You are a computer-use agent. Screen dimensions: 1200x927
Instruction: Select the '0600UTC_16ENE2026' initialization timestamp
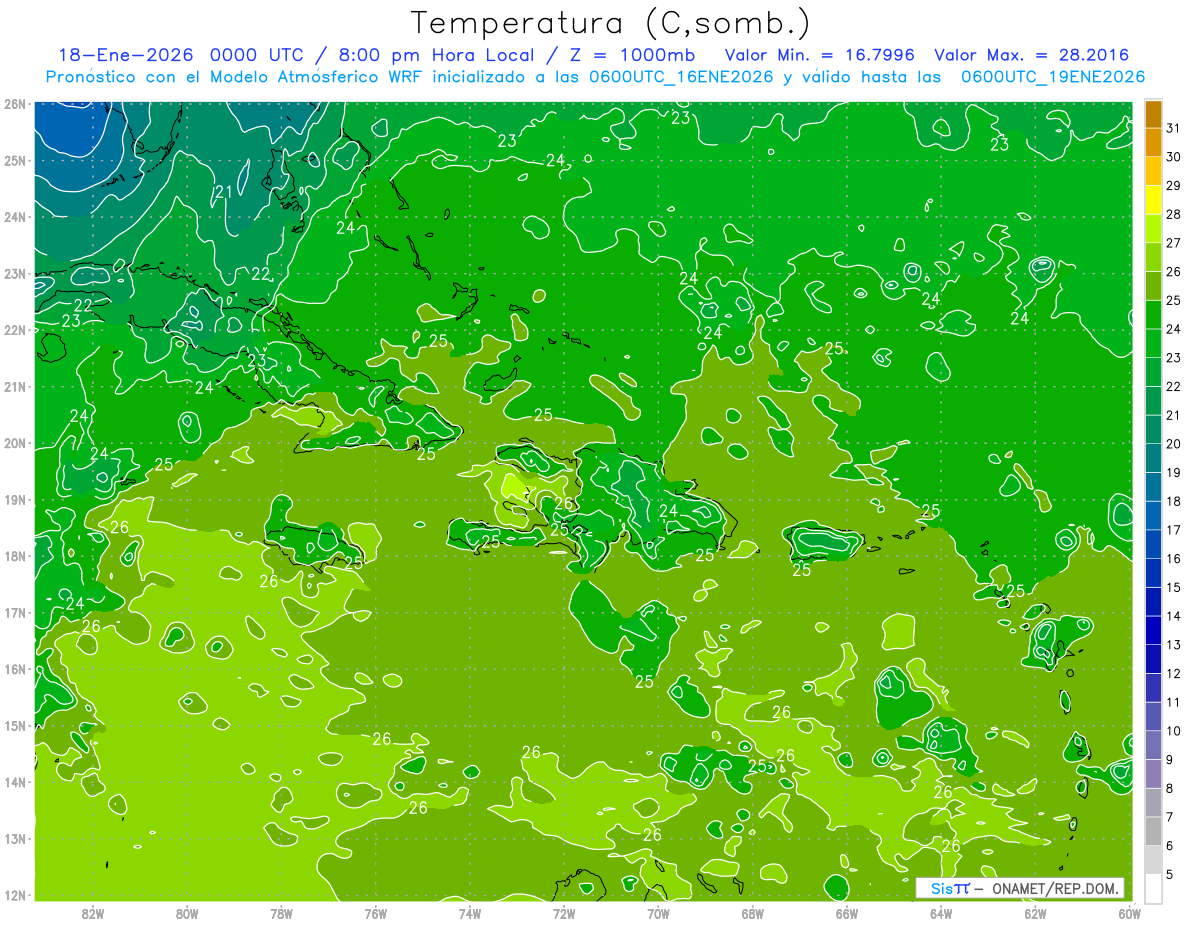[683, 77]
